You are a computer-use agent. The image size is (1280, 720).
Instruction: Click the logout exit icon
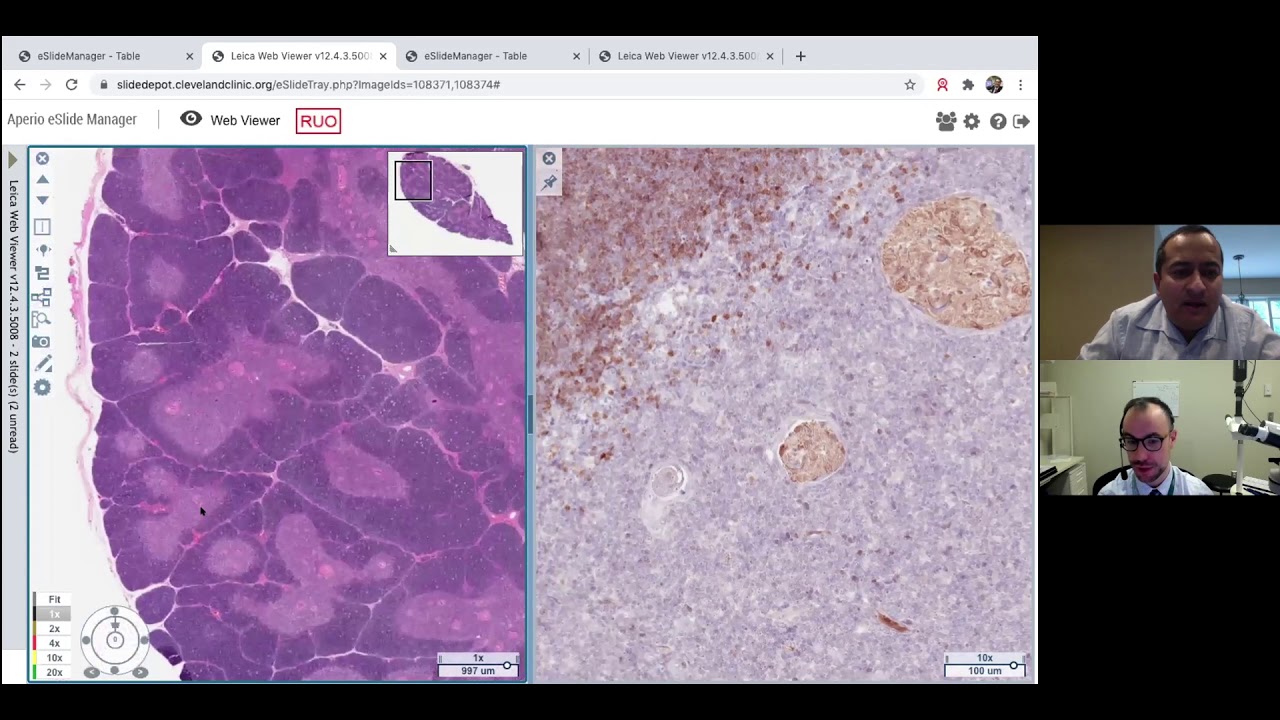click(x=1021, y=121)
